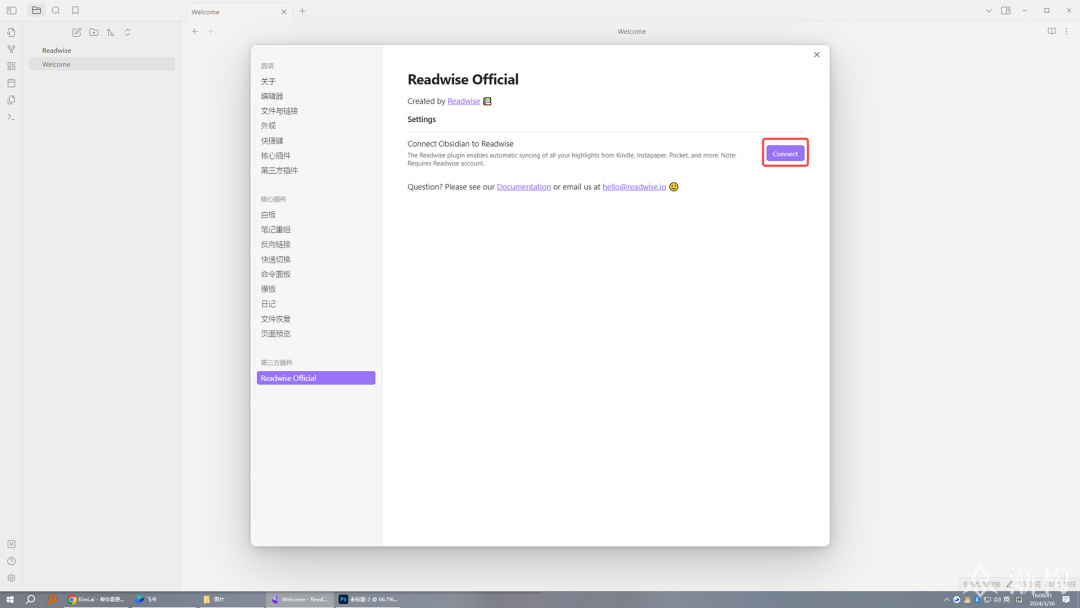Open the Readwise creator link
The height and width of the screenshot is (608, 1080).
(x=463, y=101)
